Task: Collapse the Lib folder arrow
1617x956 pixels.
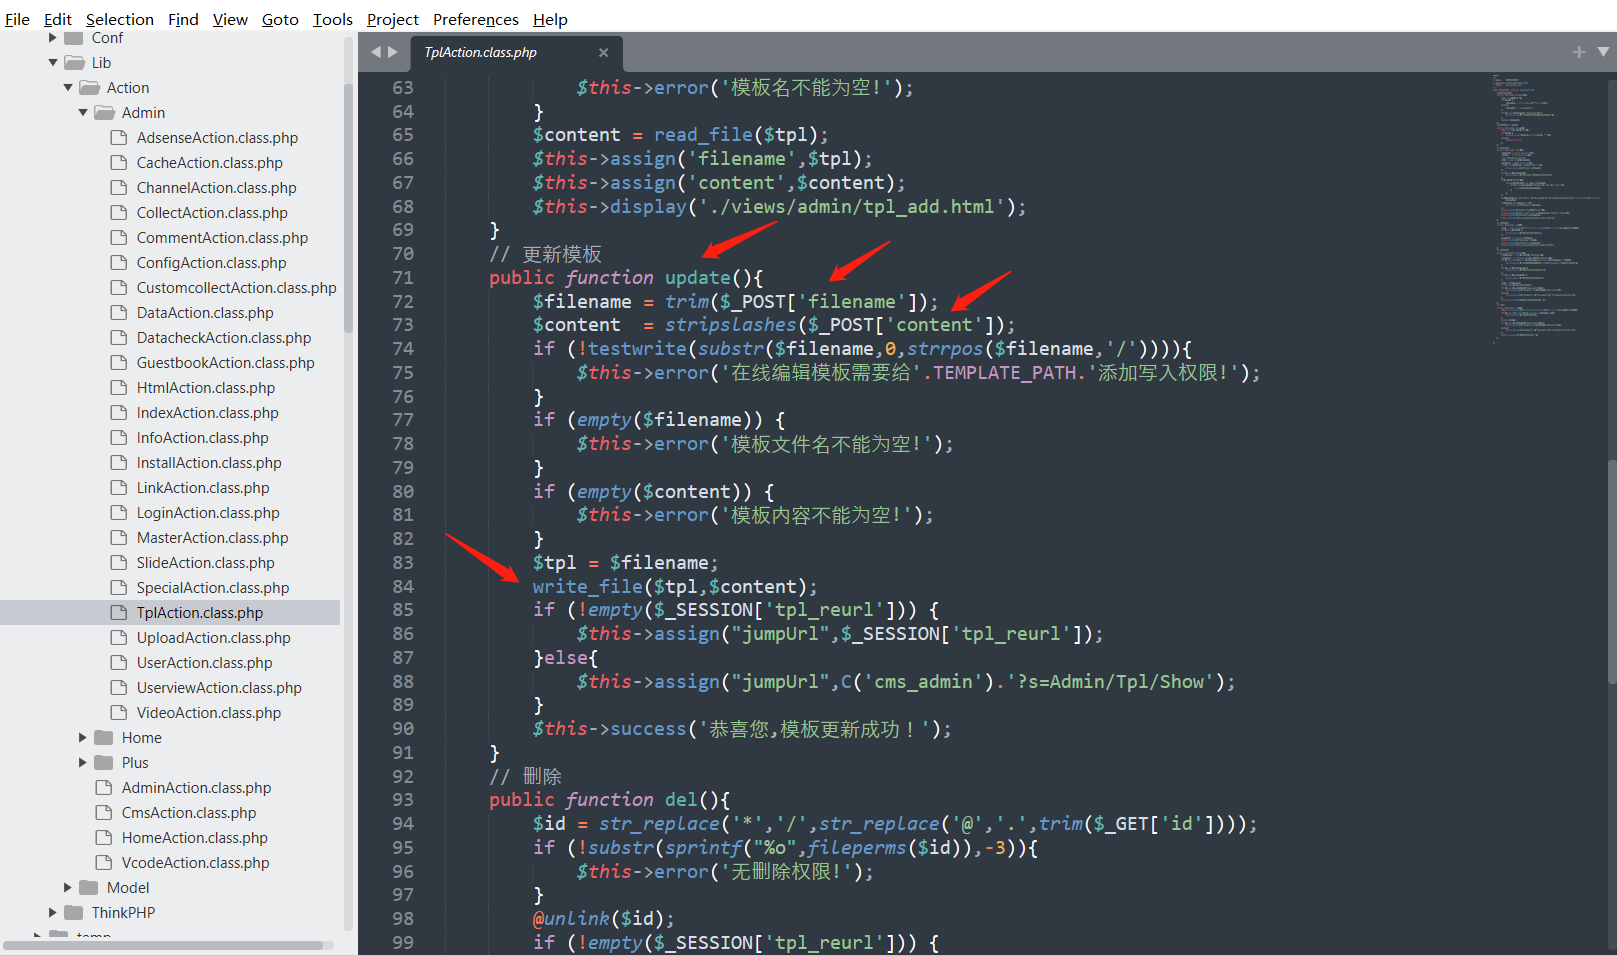Action: 53,63
